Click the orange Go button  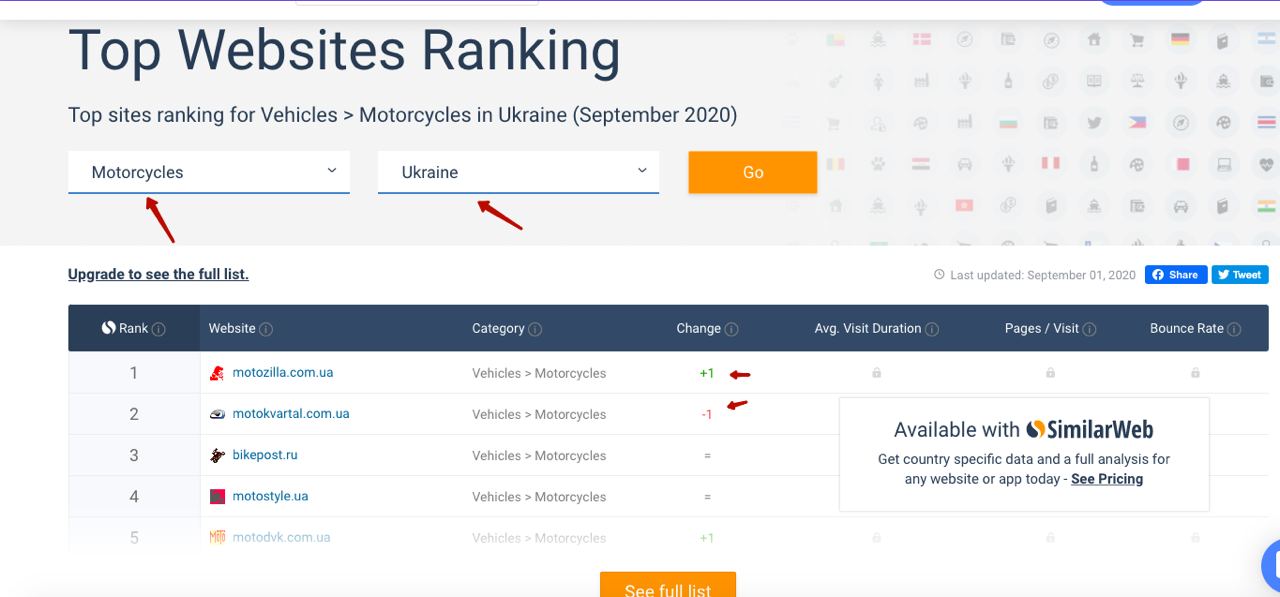(x=753, y=172)
